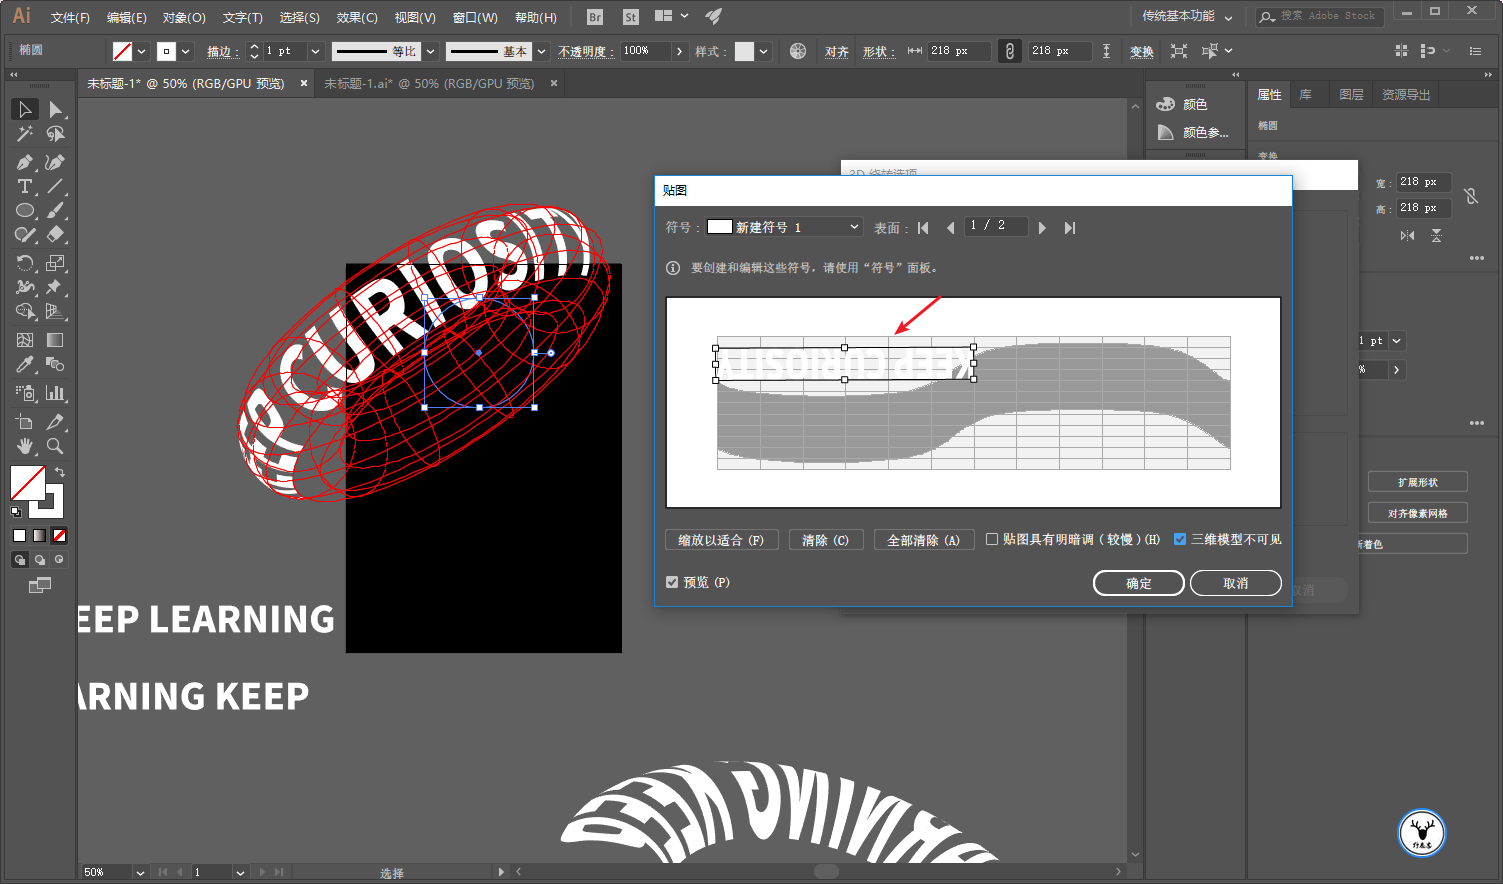1503x884 pixels.
Task: Swap fill and stroke arrows
Action: (x=60, y=472)
